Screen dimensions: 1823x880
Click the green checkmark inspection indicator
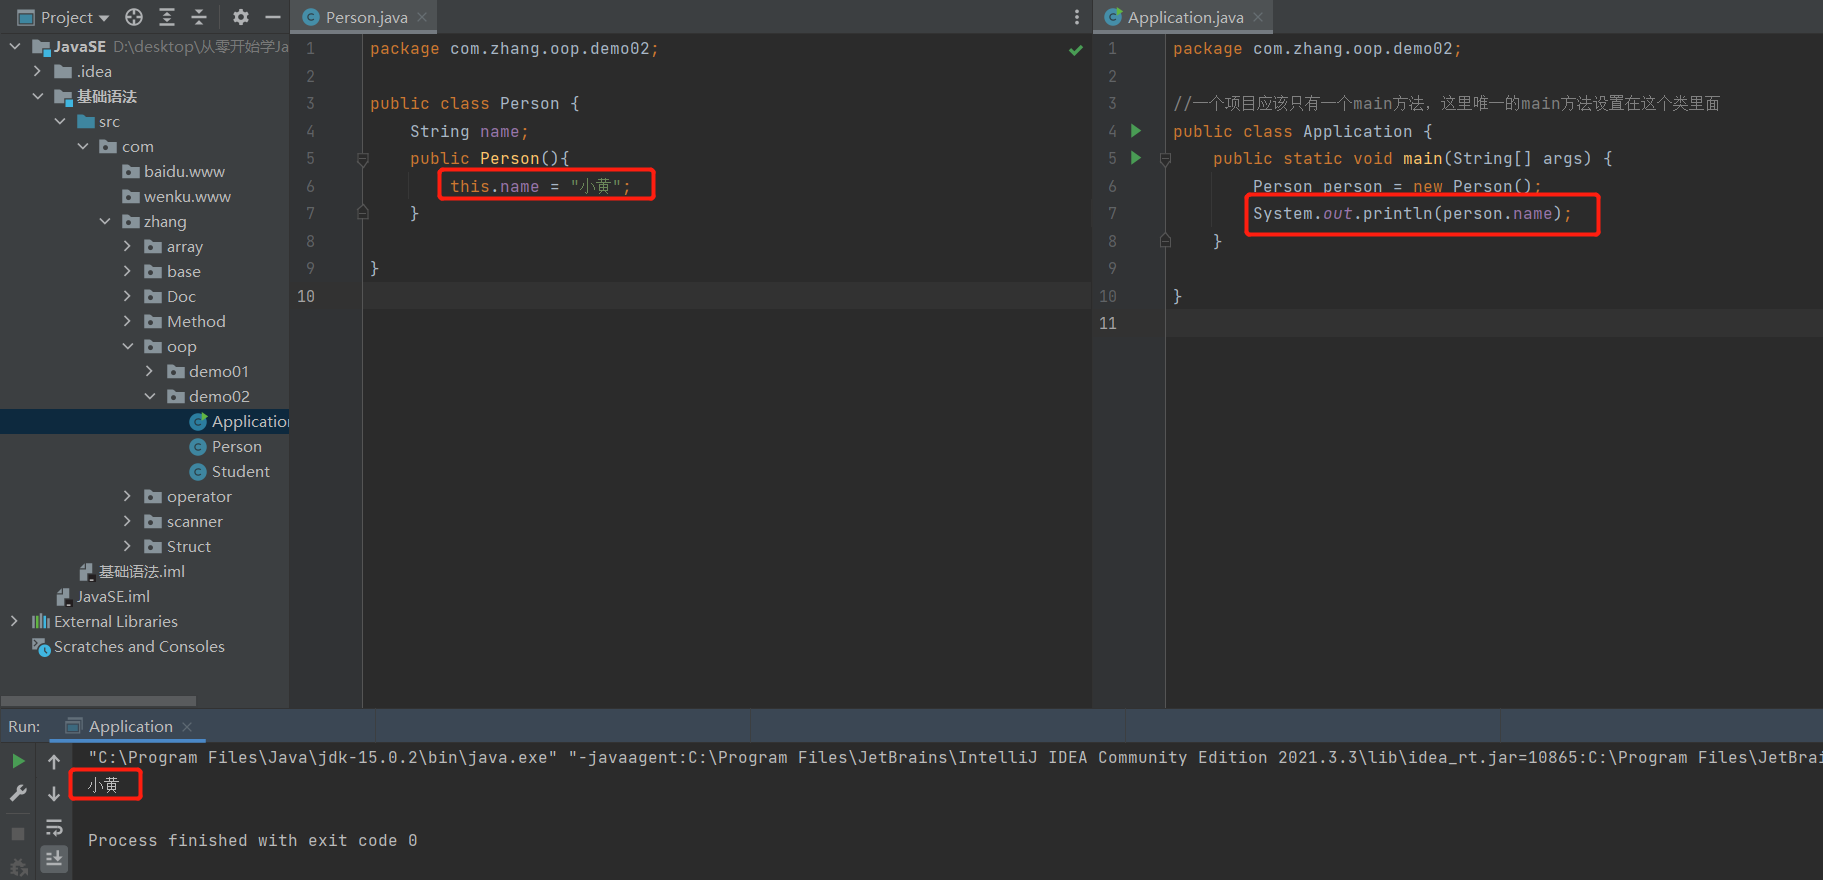pyautogui.click(x=1076, y=50)
